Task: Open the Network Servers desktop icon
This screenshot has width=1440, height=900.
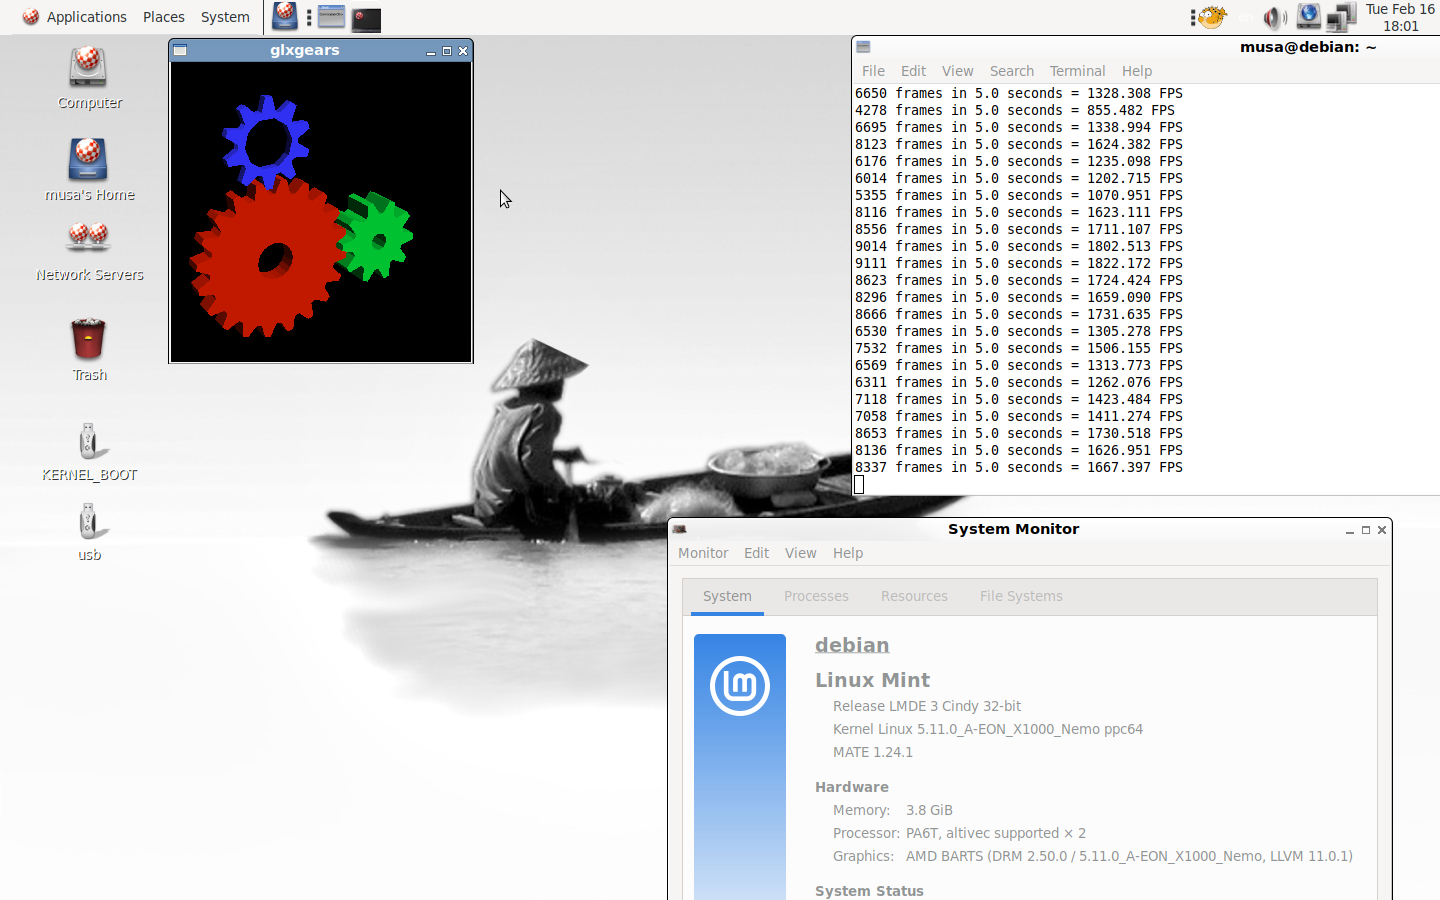Action: 89,240
